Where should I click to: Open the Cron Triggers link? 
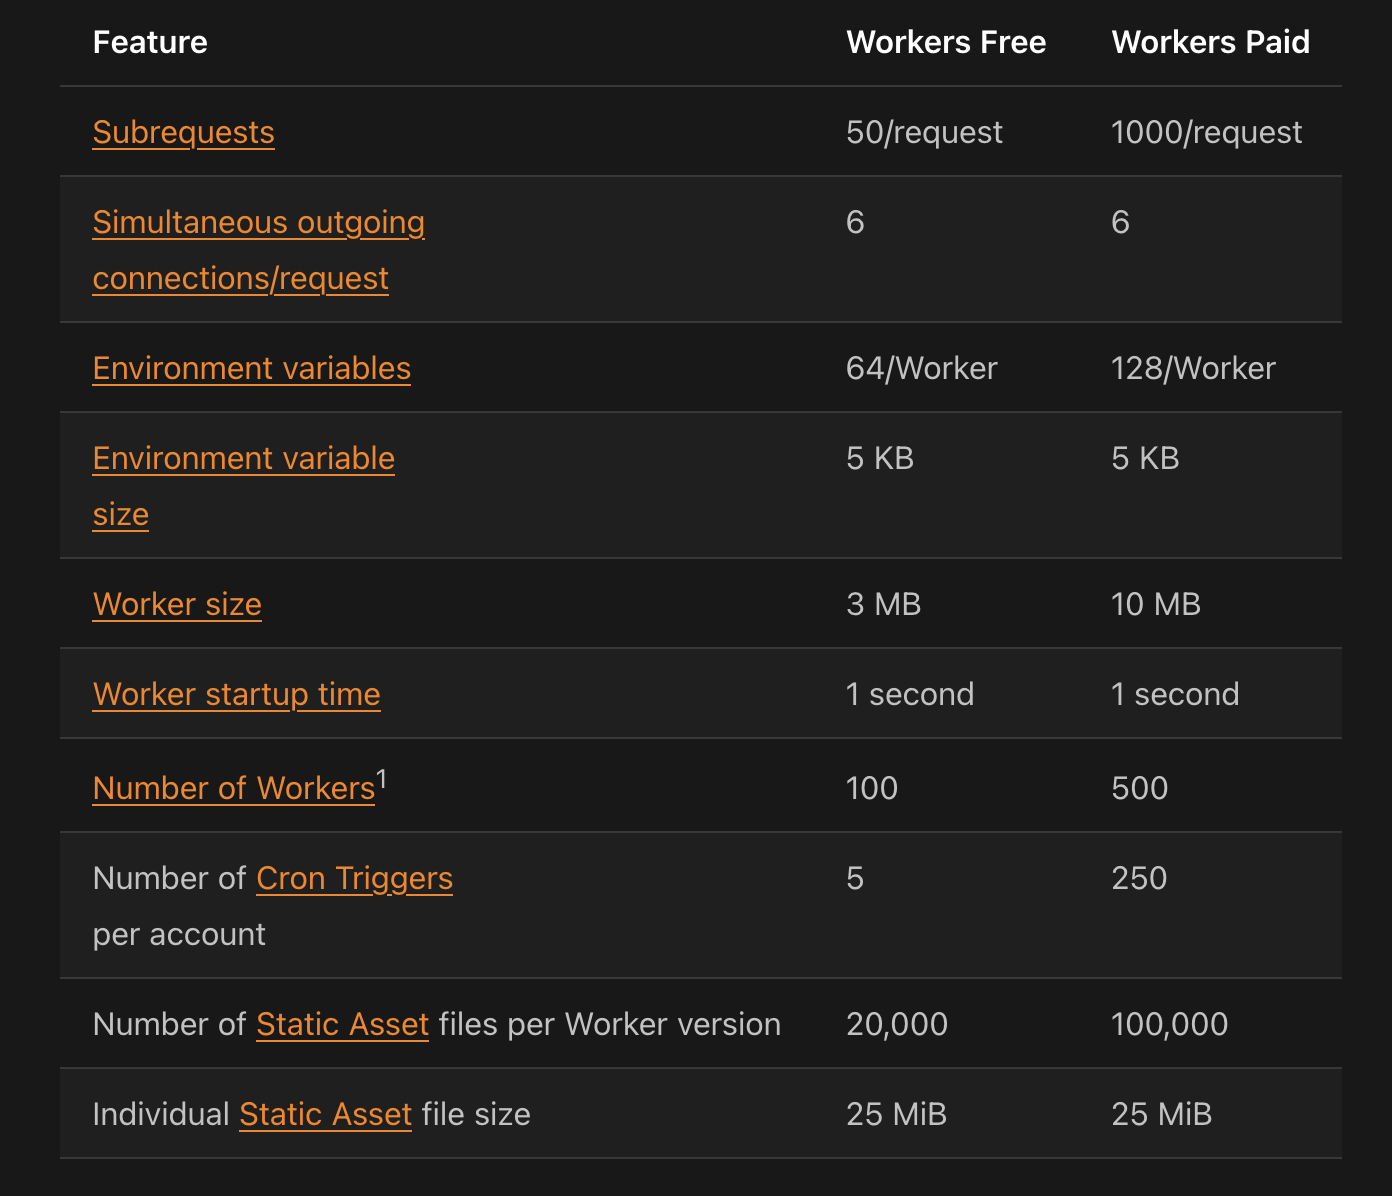click(354, 878)
